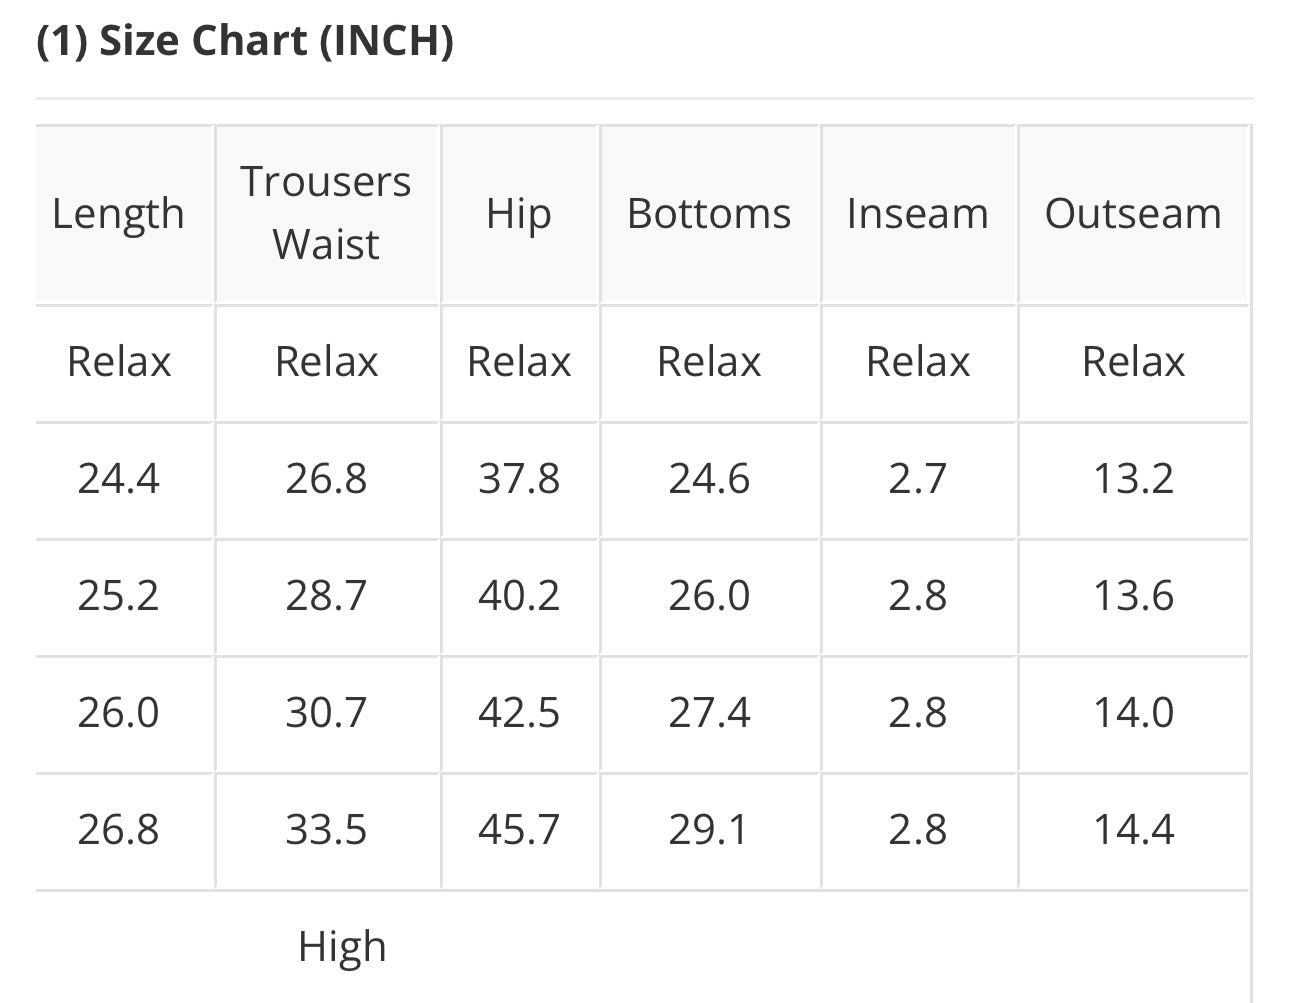Select the 30.7 trousers waist cell
Screen dimensions: 1290x1003
point(326,712)
